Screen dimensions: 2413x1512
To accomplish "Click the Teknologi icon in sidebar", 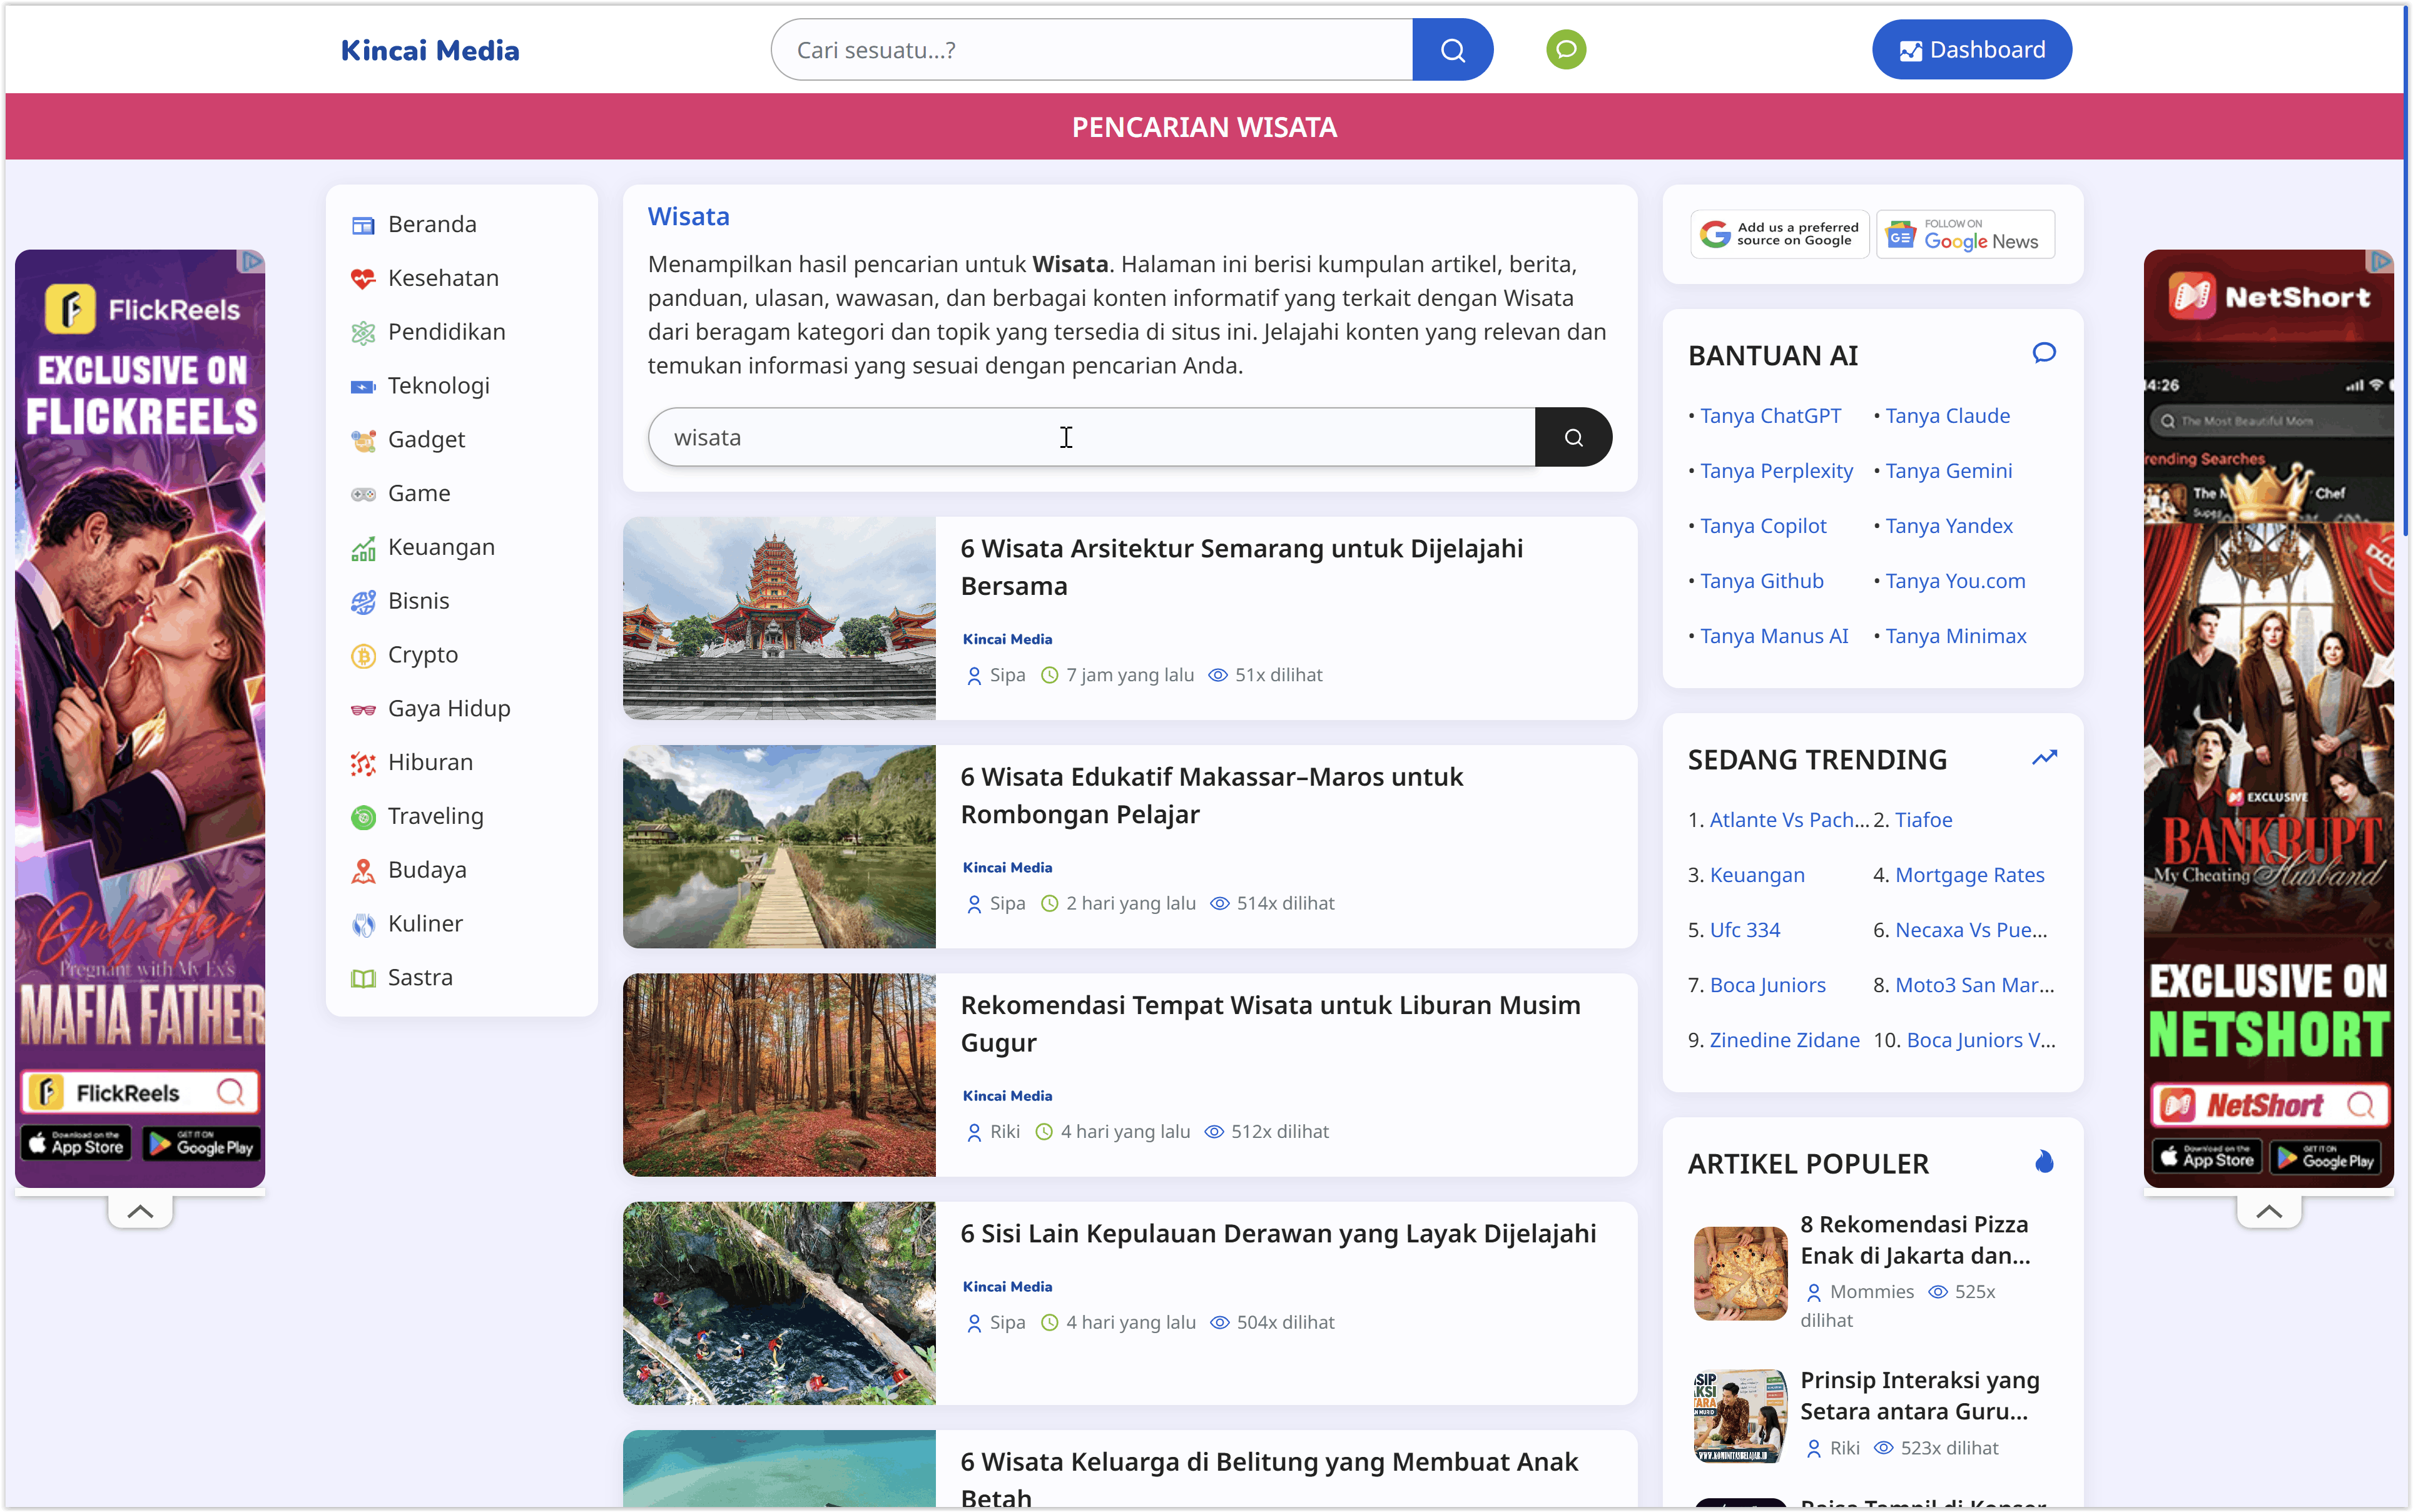I will point(363,387).
